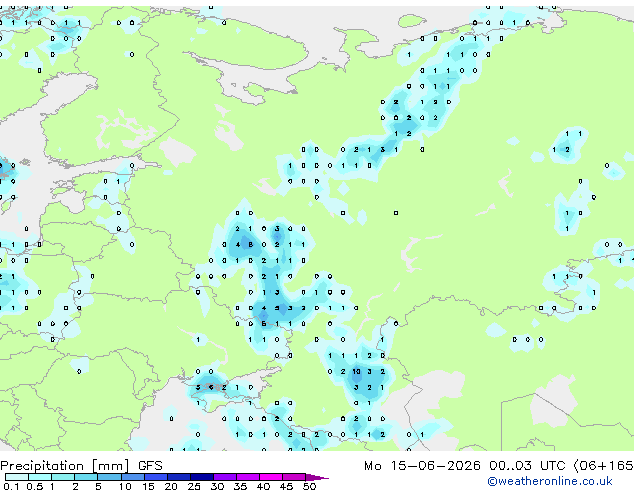The width and height of the screenshot is (634, 490).
Task: Click the '40' legend scale label
Action: [263, 486]
